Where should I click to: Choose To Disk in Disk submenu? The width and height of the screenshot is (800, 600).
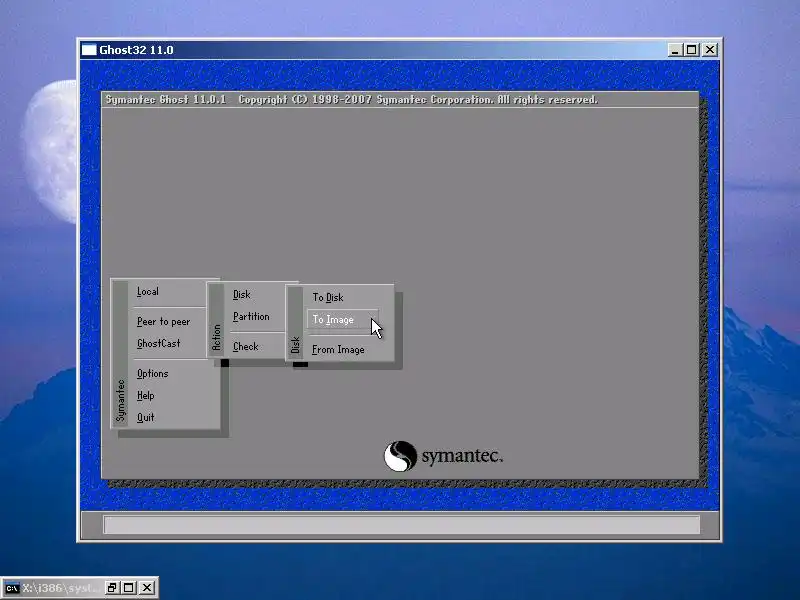(x=328, y=297)
